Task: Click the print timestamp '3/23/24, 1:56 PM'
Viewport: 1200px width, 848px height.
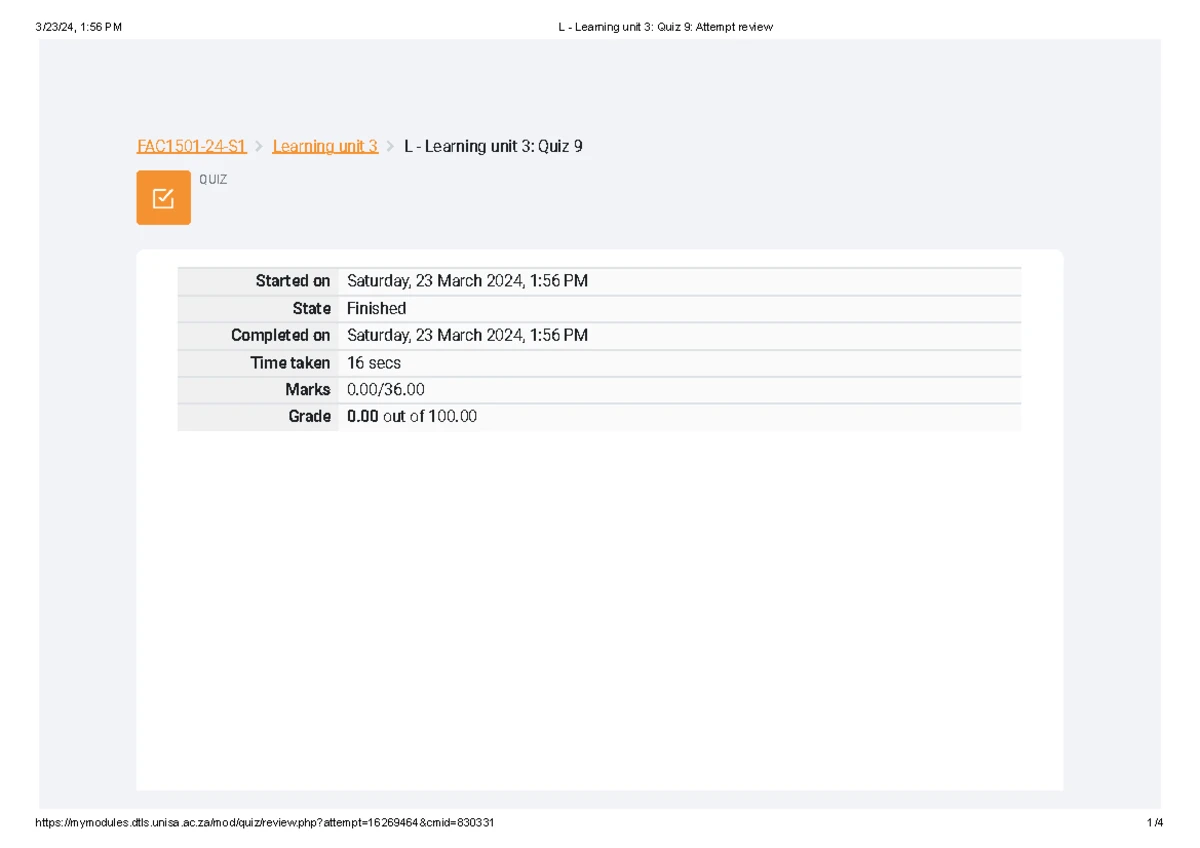Action: coord(78,27)
